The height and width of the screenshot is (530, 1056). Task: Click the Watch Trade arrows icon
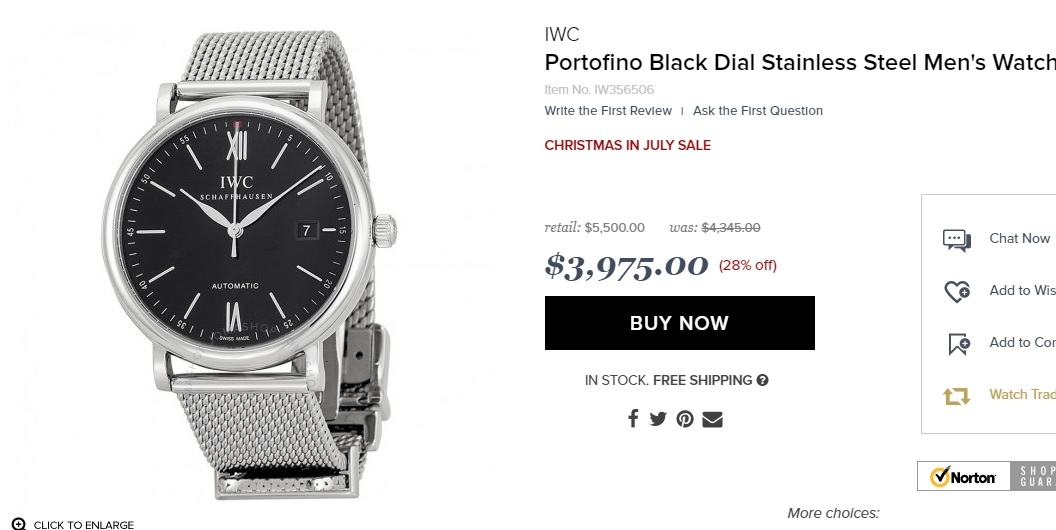tap(957, 396)
